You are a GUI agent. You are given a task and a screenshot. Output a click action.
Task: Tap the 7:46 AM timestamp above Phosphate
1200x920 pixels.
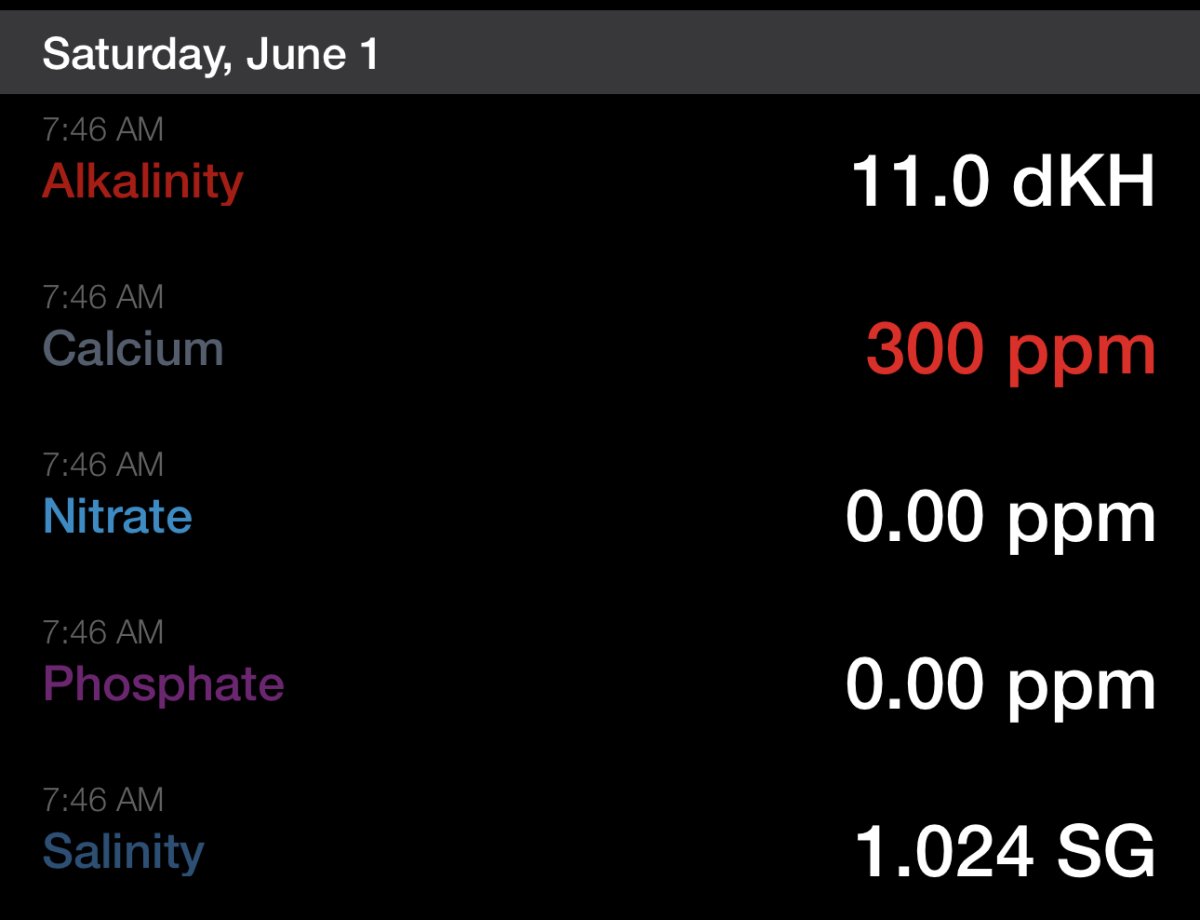click(102, 633)
